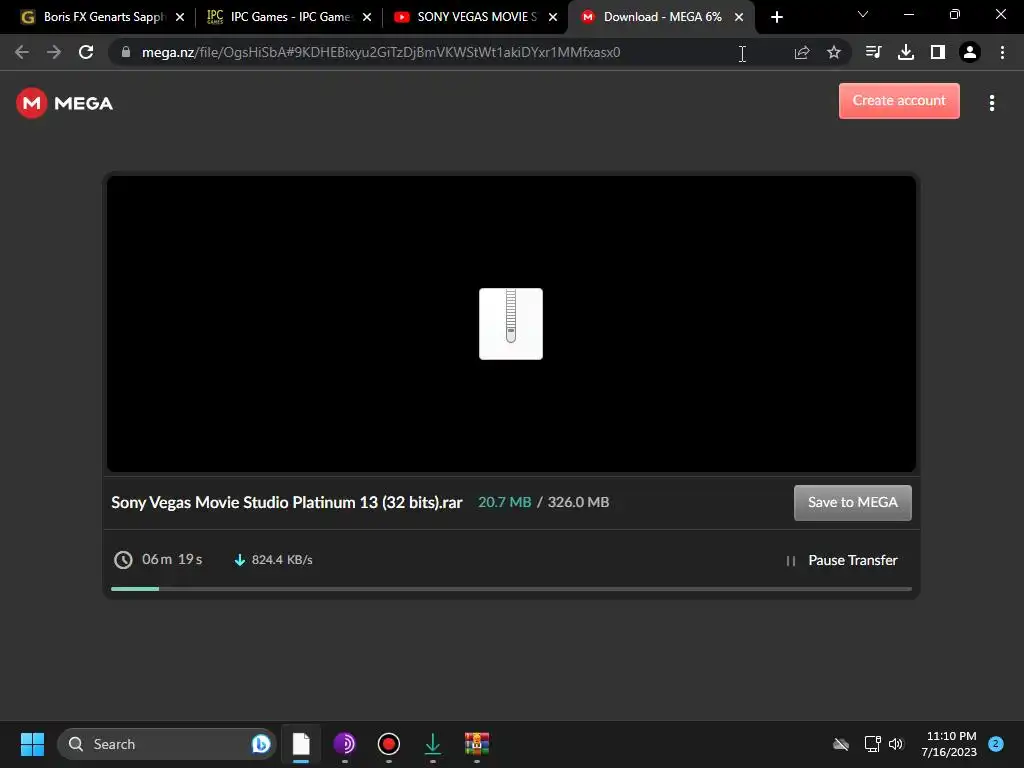
Task: Close the Boris FX tab
Action: click(180, 17)
